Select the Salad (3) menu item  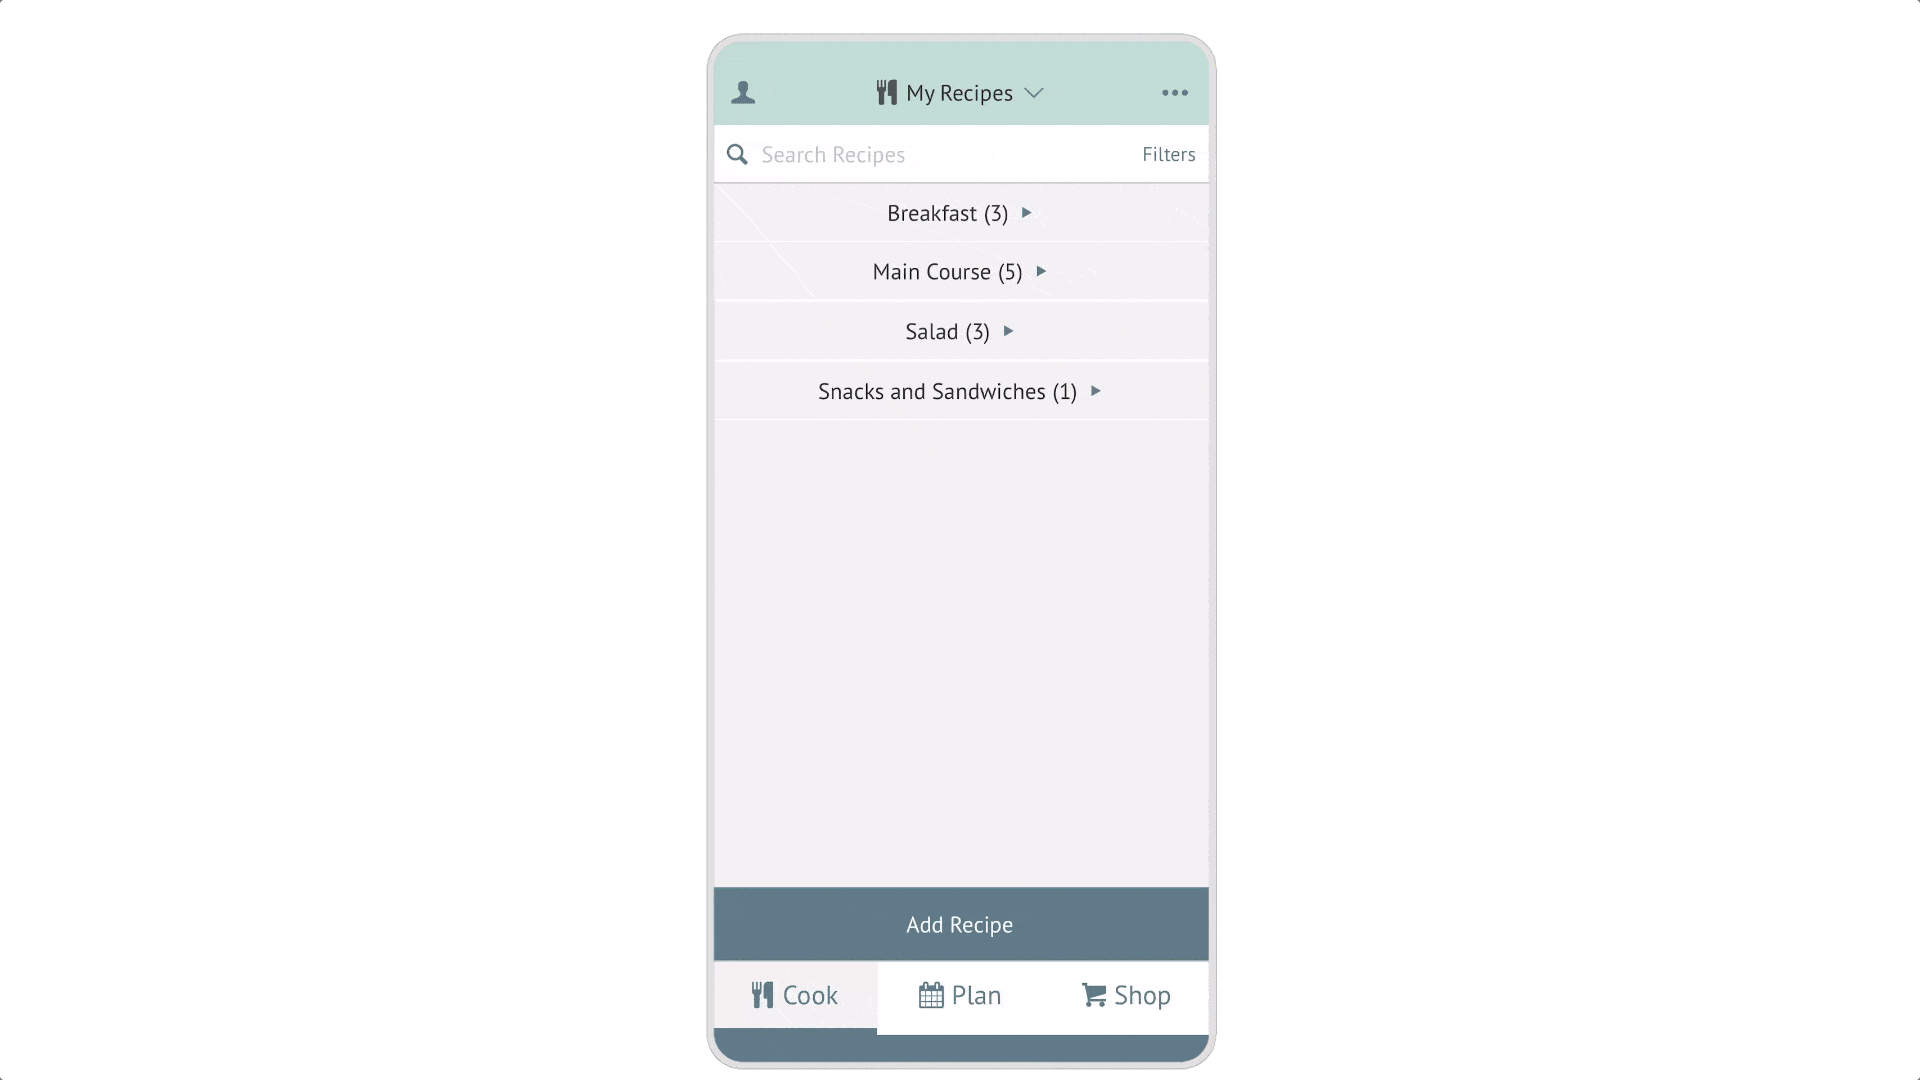tap(960, 331)
